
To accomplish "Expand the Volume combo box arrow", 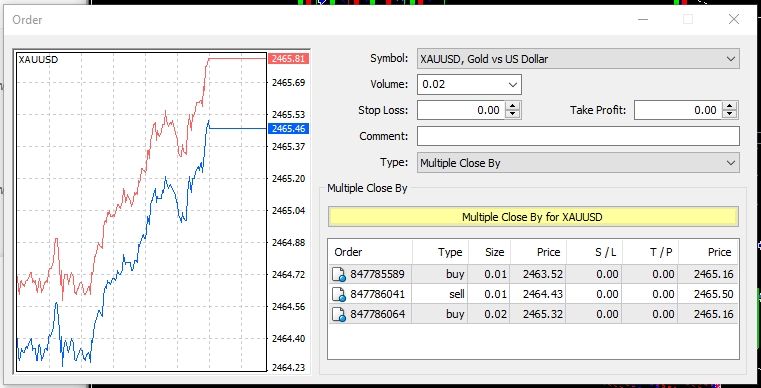I will (513, 84).
